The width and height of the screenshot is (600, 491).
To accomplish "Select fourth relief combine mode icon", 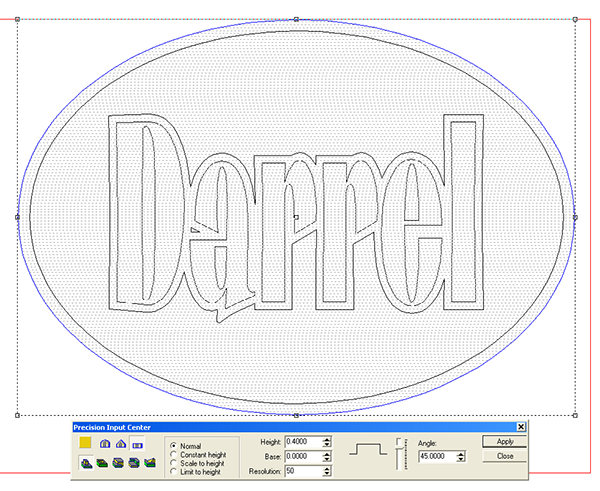I will click(x=134, y=463).
